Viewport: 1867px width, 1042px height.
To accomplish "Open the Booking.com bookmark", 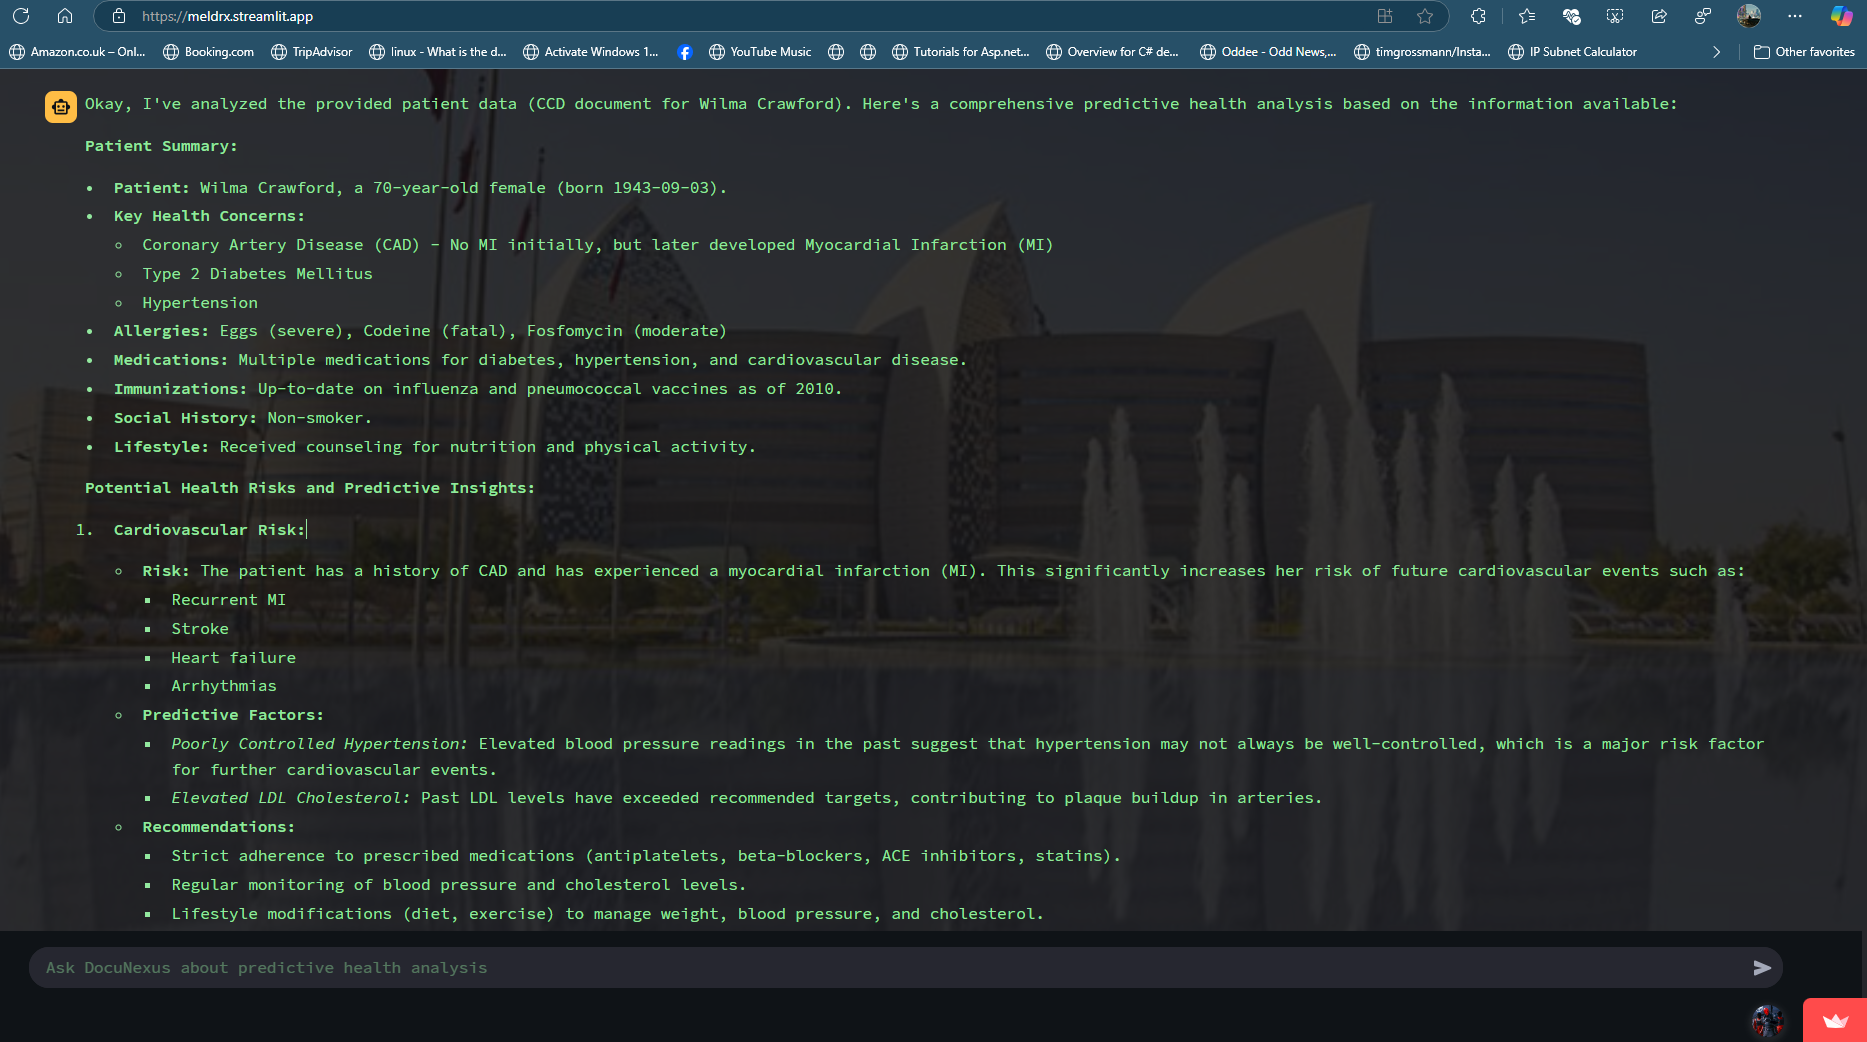I will tap(209, 52).
